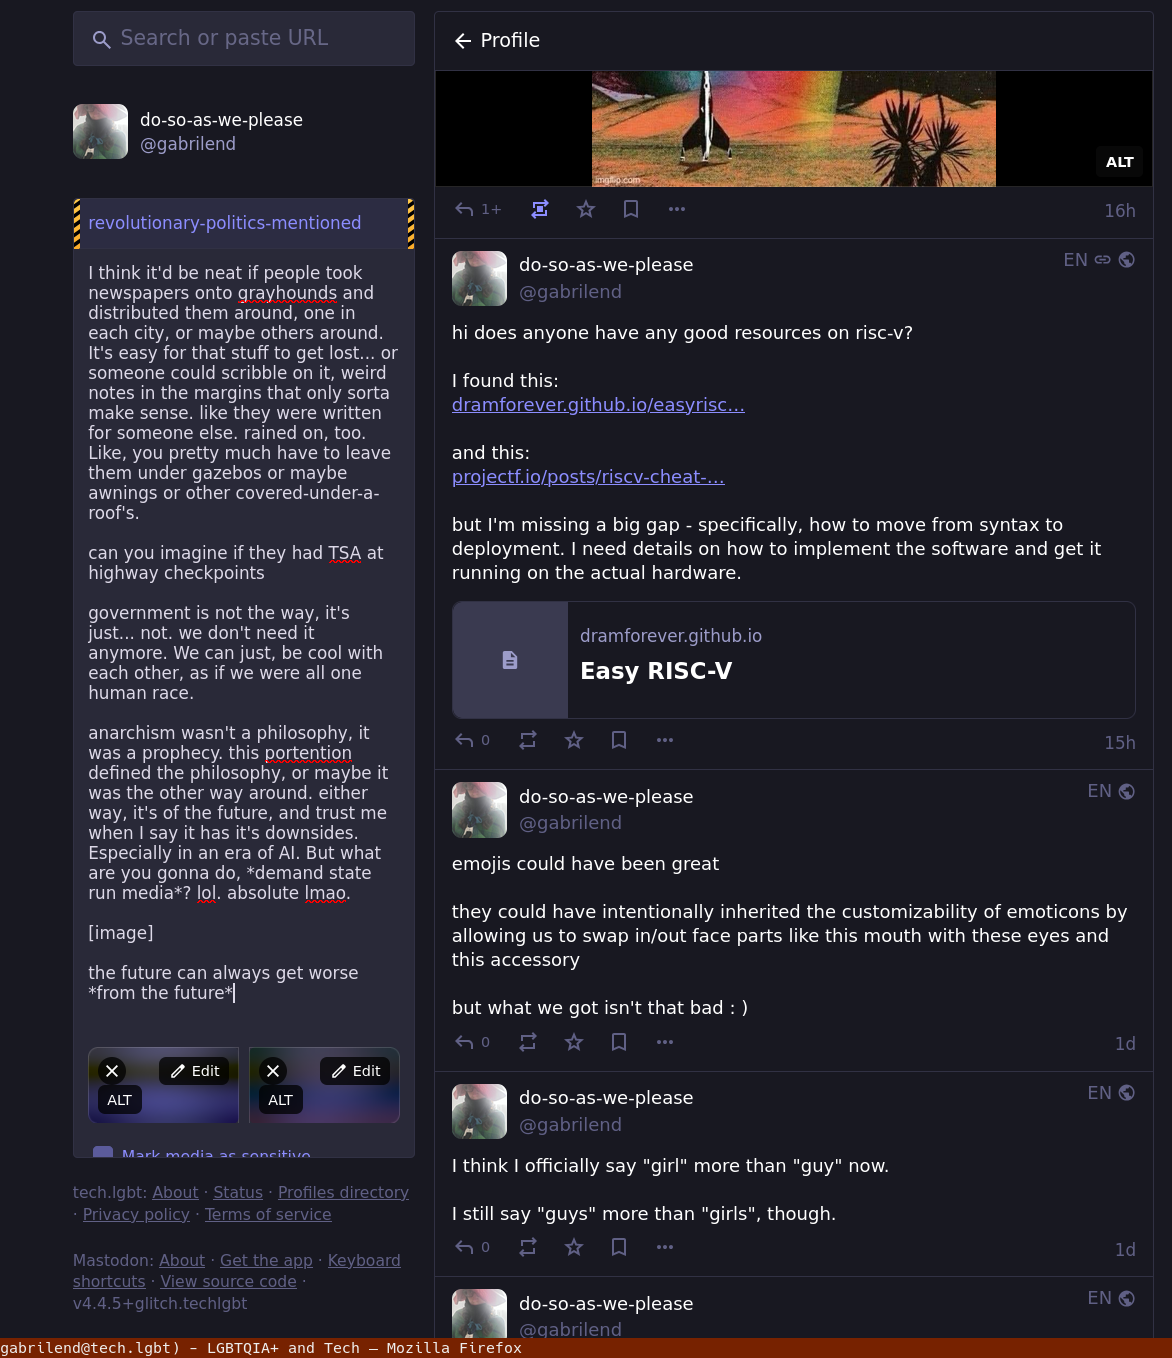
Task: Click the Search or paste URL field
Action: point(244,39)
